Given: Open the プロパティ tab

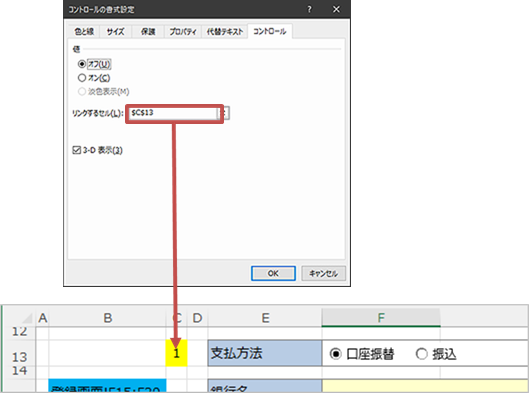Looking at the screenshot, I should 183,31.
